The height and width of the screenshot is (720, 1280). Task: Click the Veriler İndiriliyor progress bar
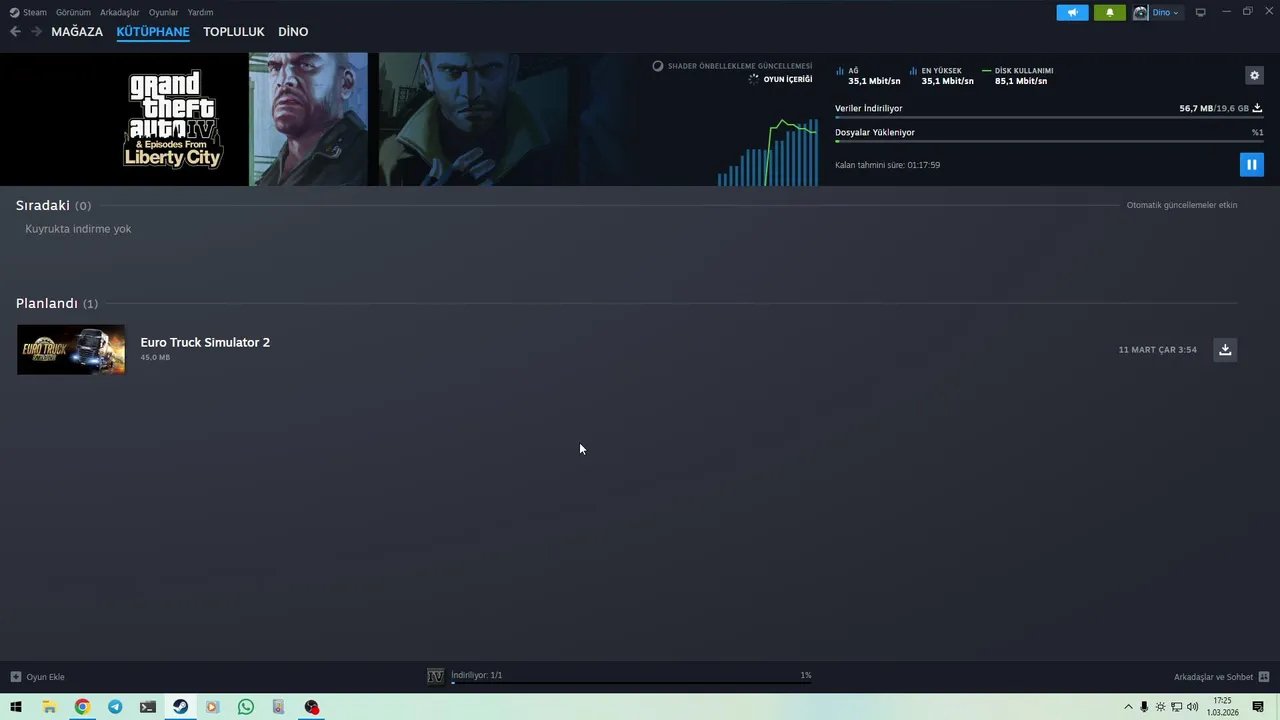[x=1049, y=118]
